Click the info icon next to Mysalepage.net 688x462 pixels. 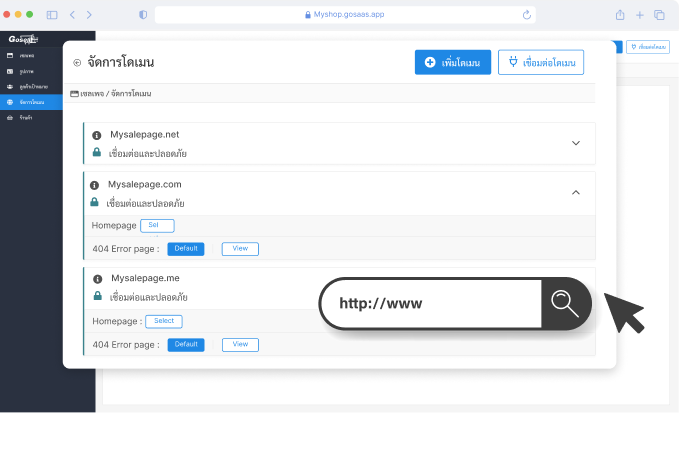point(97,136)
